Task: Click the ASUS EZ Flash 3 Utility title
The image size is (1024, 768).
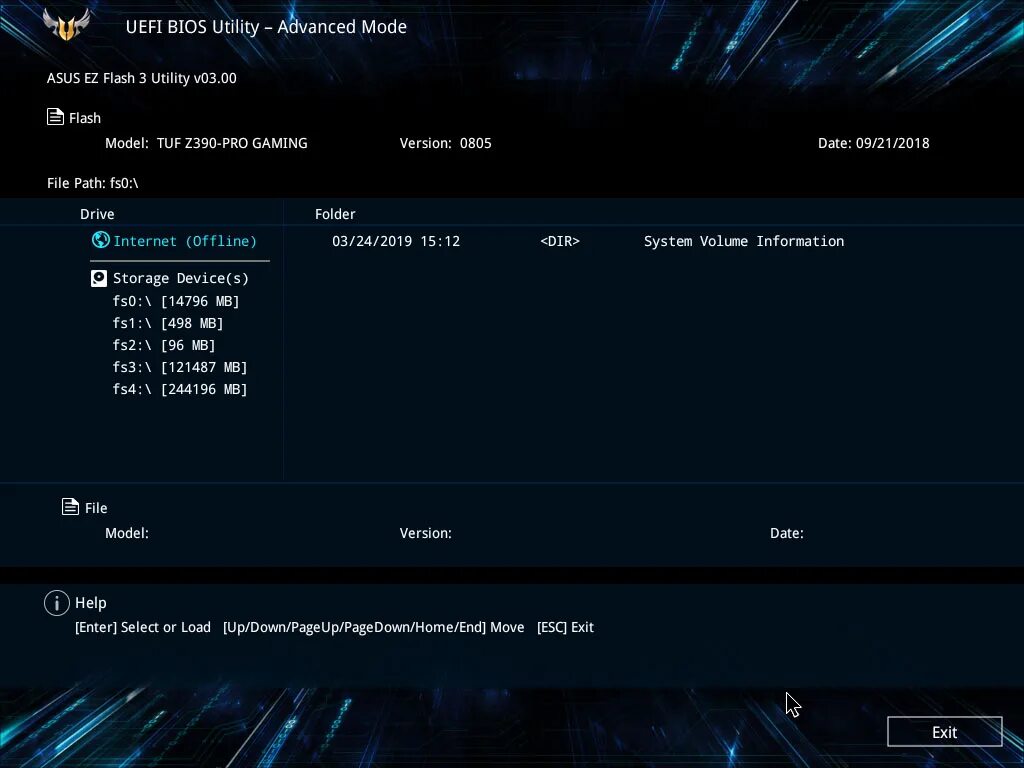Action: pyautogui.click(x=142, y=78)
